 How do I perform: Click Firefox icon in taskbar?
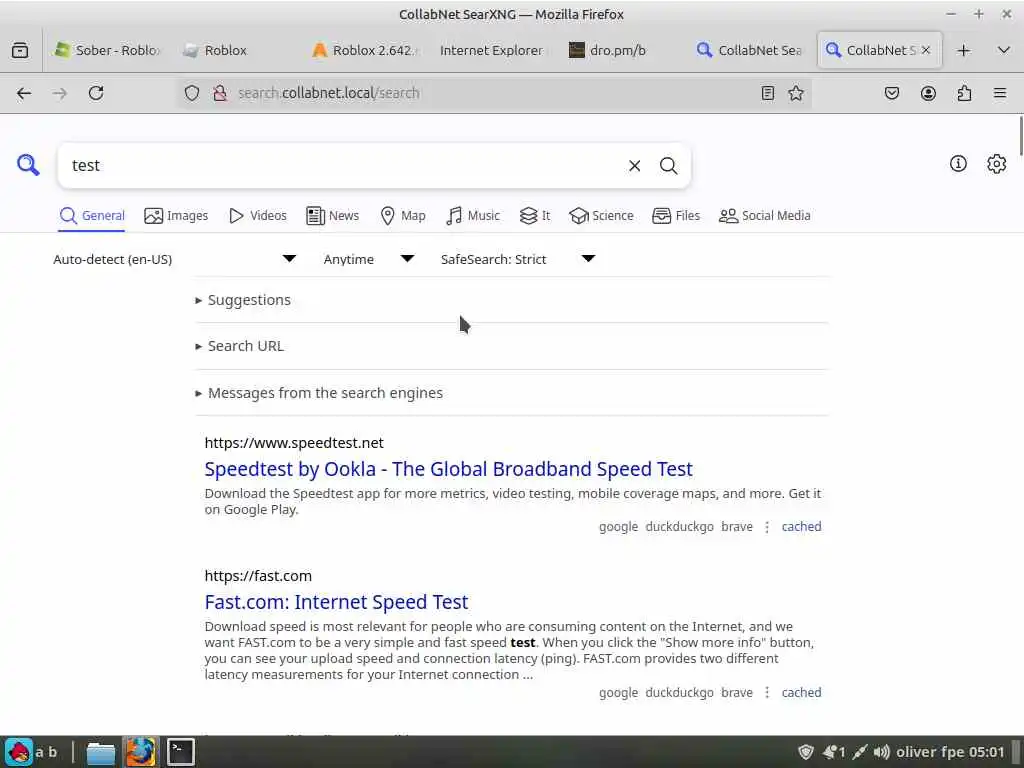pyautogui.click(x=140, y=752)
